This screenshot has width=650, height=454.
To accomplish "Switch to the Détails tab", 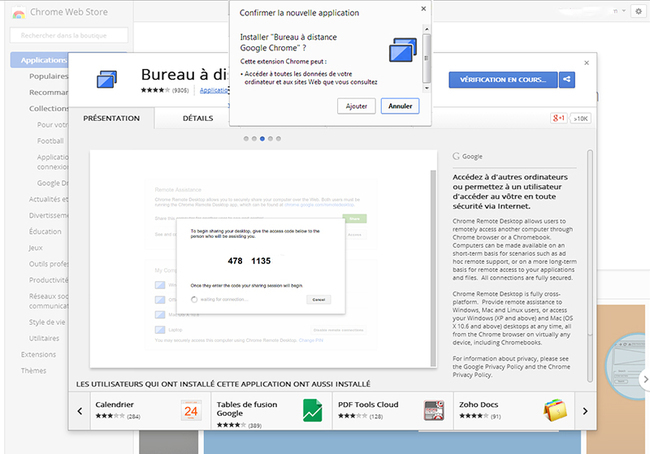I will coord(198,118).
